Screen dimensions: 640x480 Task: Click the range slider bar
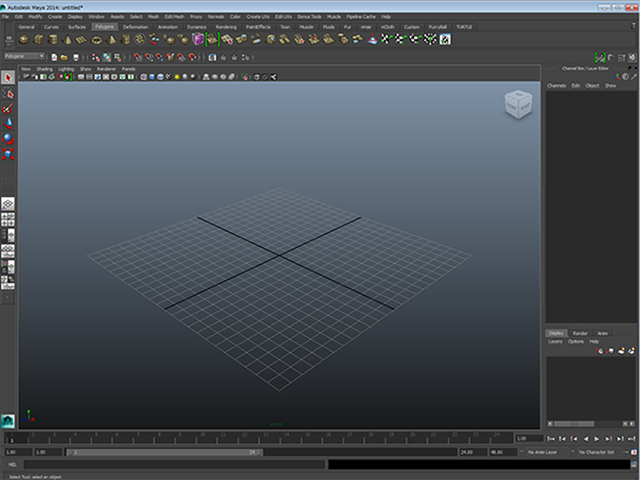(164, 452)
